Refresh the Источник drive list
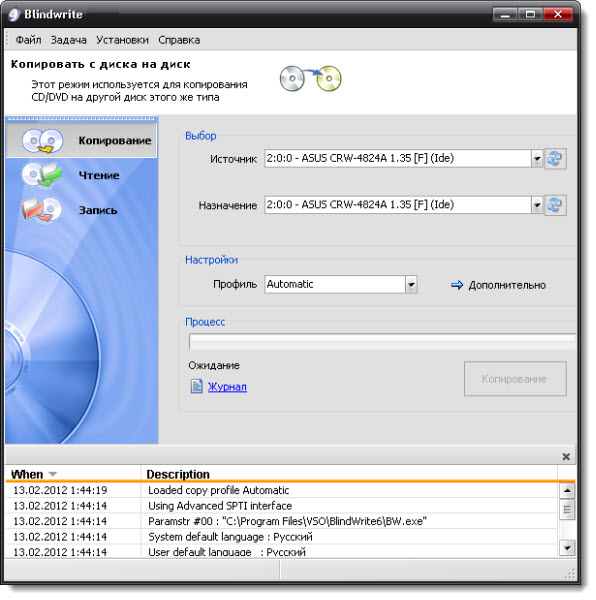Image resolution: width=596 pixels, height=600 pixels. 555,158
